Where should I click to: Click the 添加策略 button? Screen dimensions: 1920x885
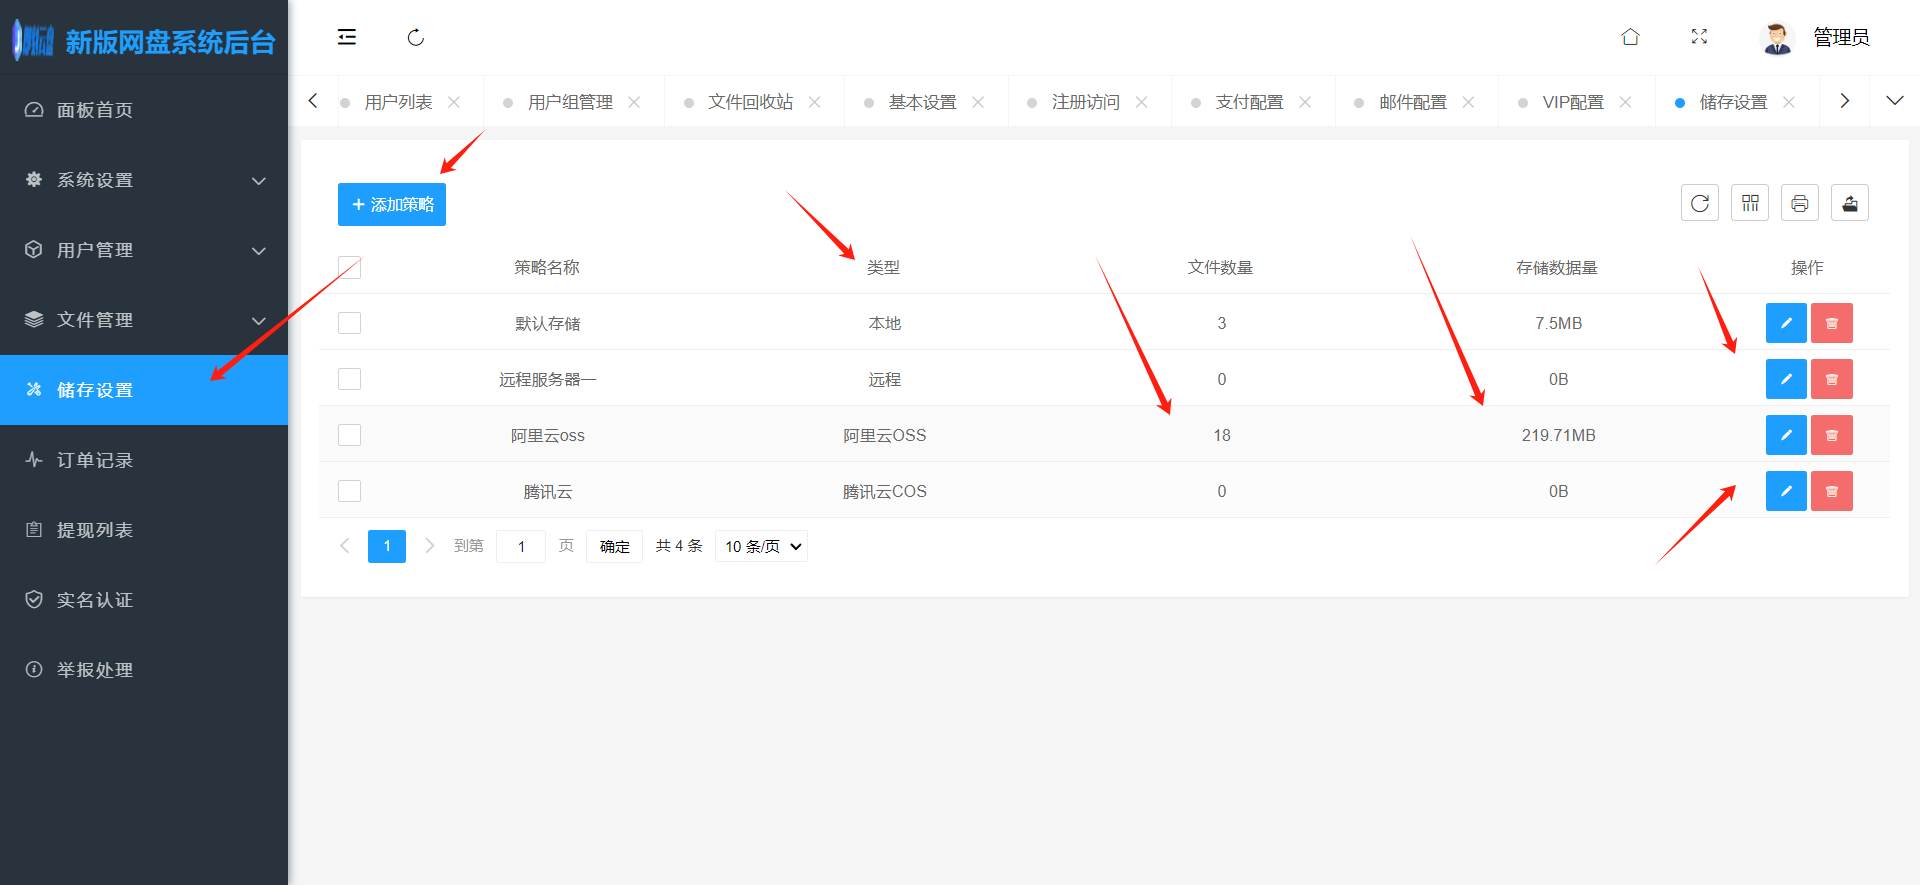pyautogui.click(x=392, y=204)
